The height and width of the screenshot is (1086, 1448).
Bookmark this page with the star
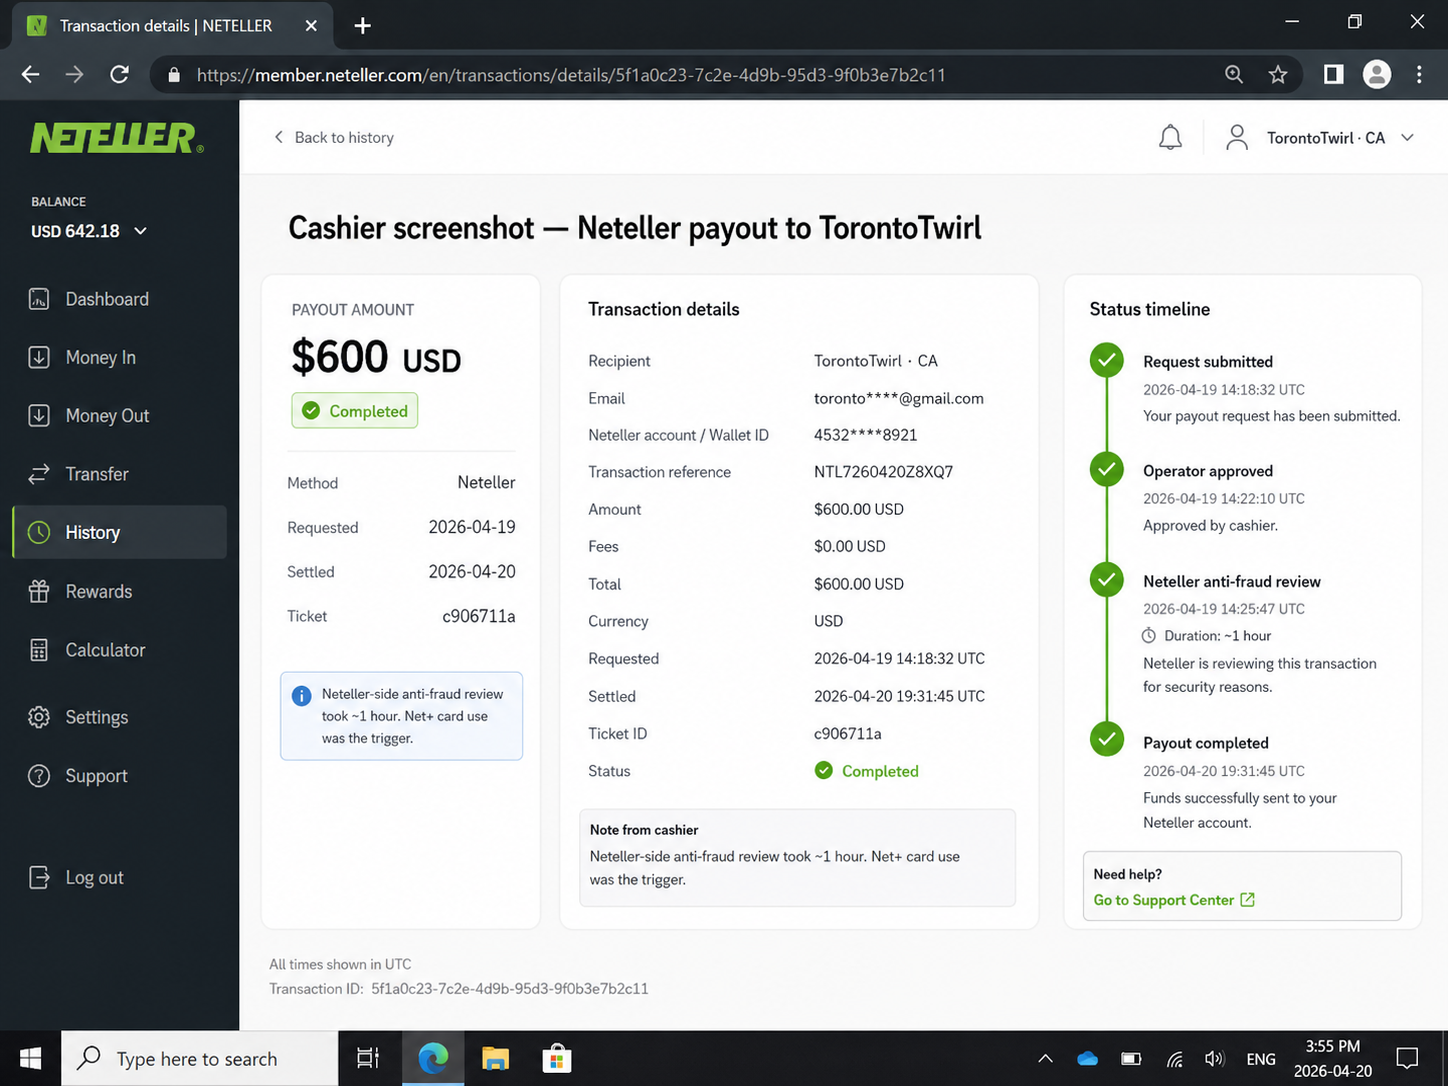(1278, 74)
